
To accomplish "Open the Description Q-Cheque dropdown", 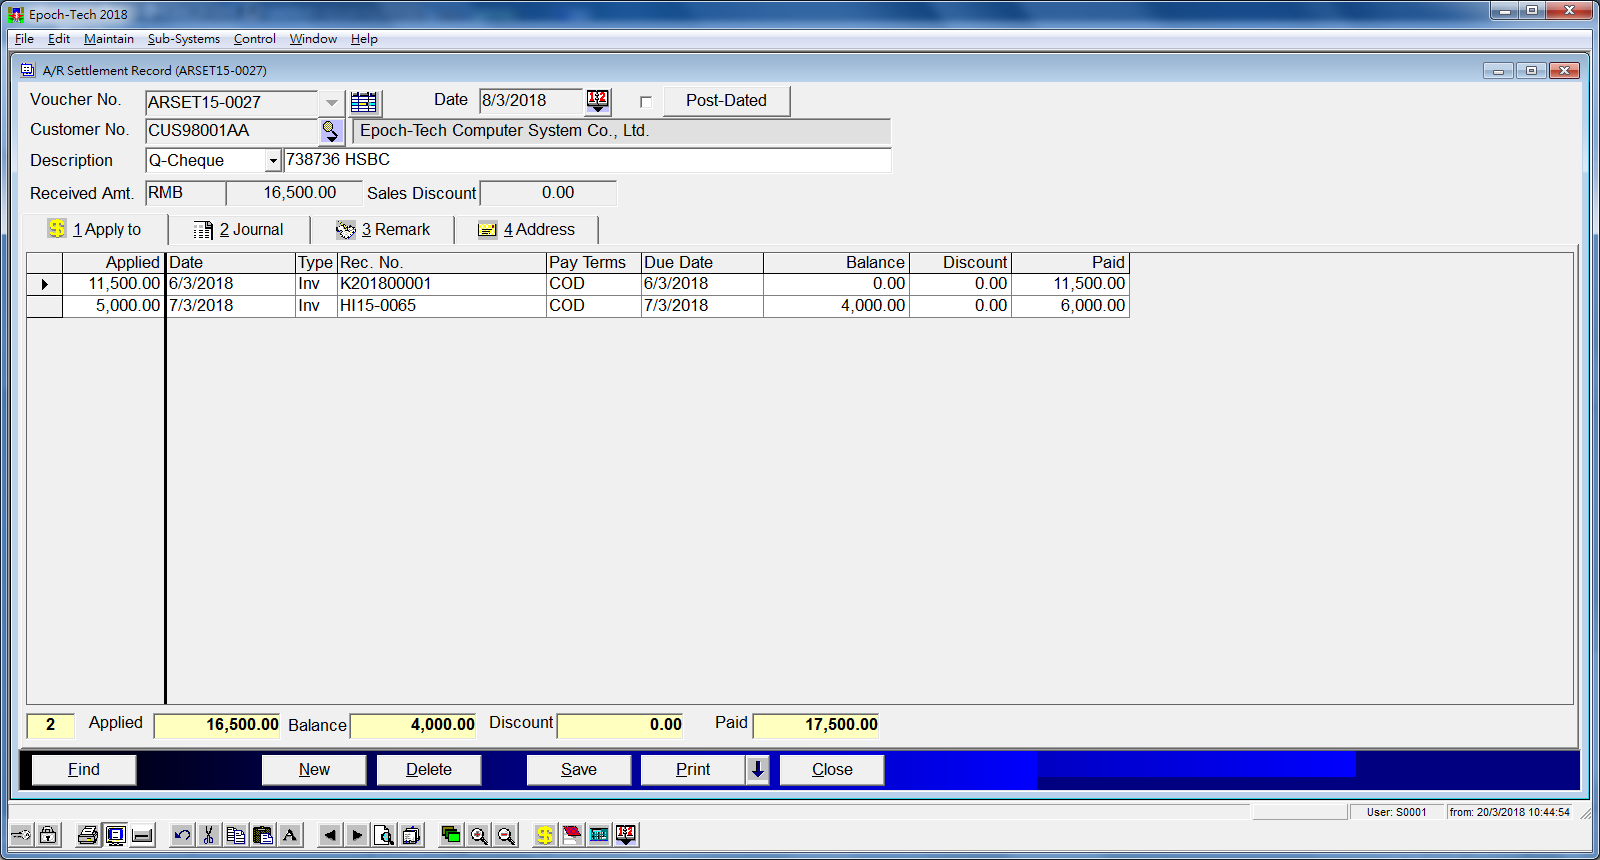I will (273, 161).
